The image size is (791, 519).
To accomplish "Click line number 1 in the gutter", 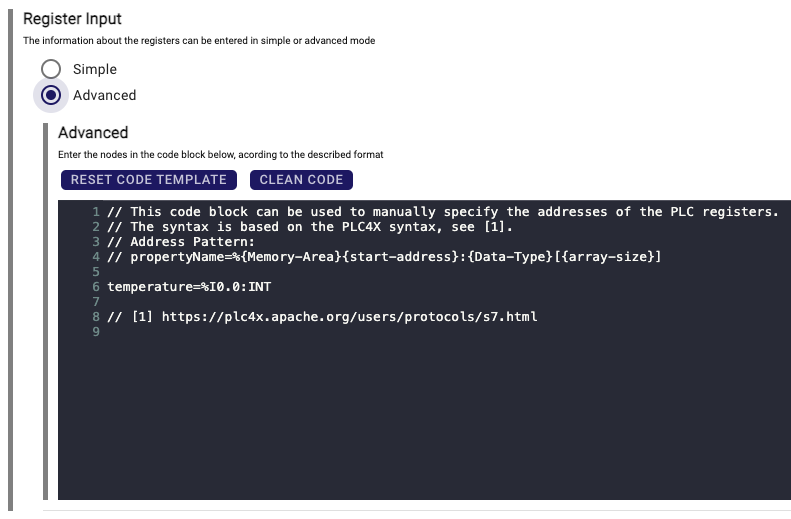I will (96, 212).
